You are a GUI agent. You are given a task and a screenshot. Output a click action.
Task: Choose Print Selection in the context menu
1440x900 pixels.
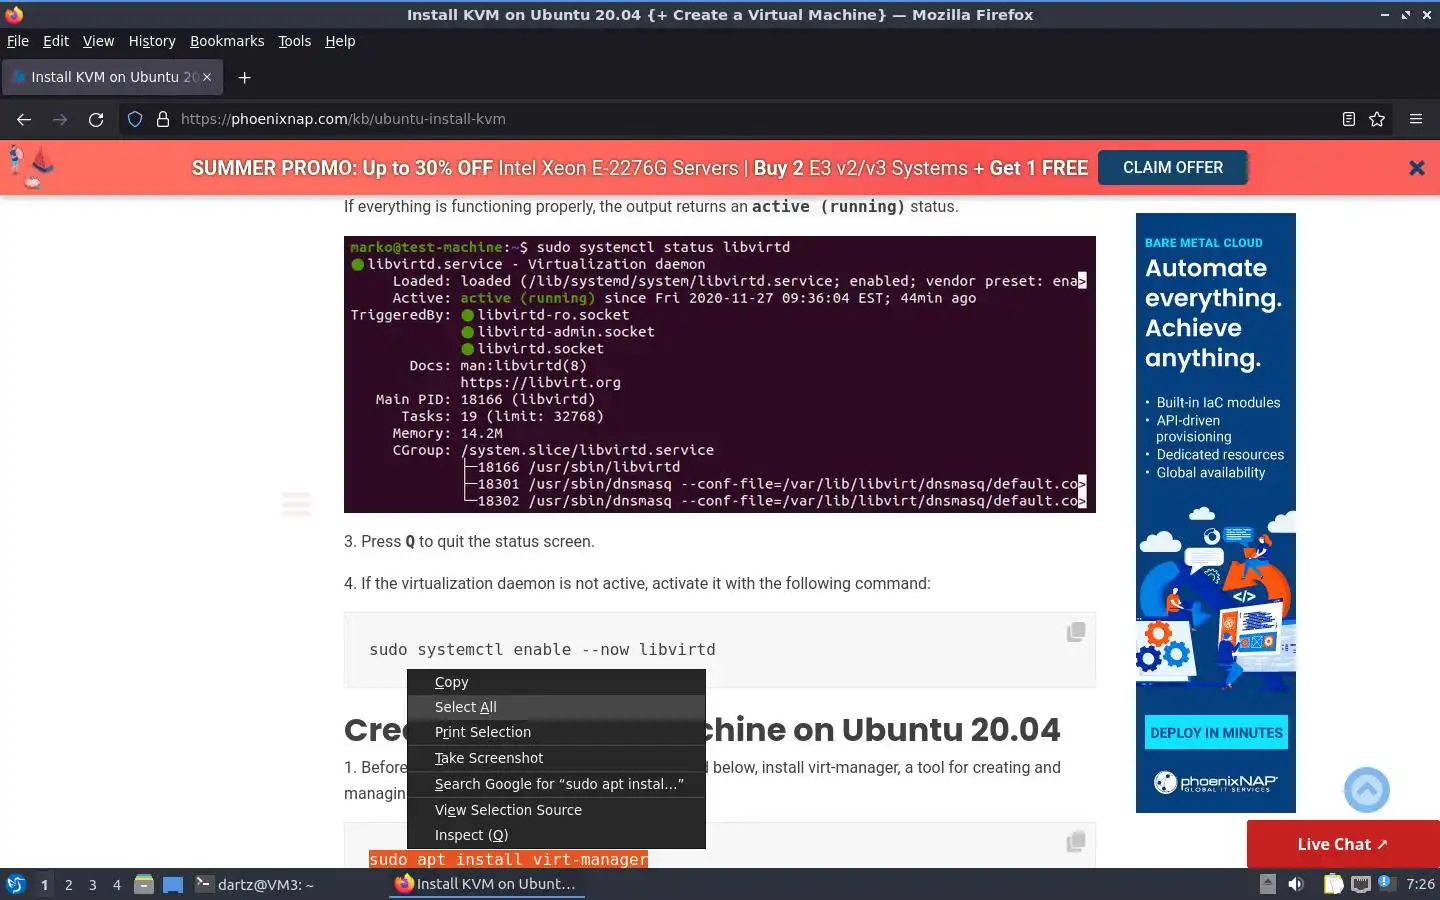pos(556,732)
